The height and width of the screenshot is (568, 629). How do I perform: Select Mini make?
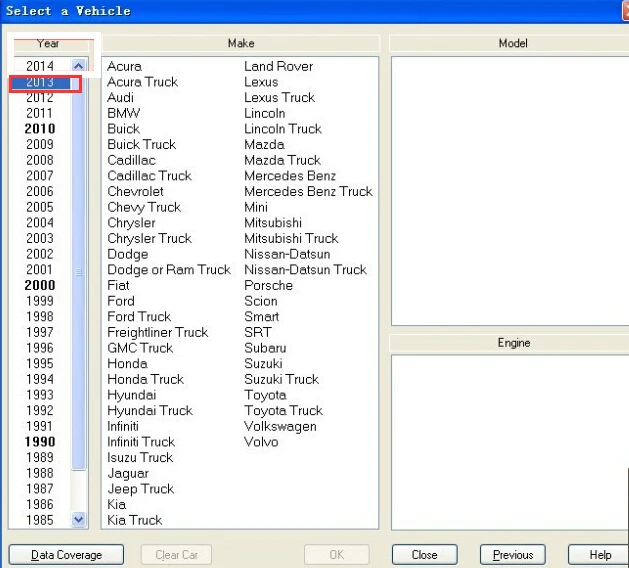[x=256, y=207]
